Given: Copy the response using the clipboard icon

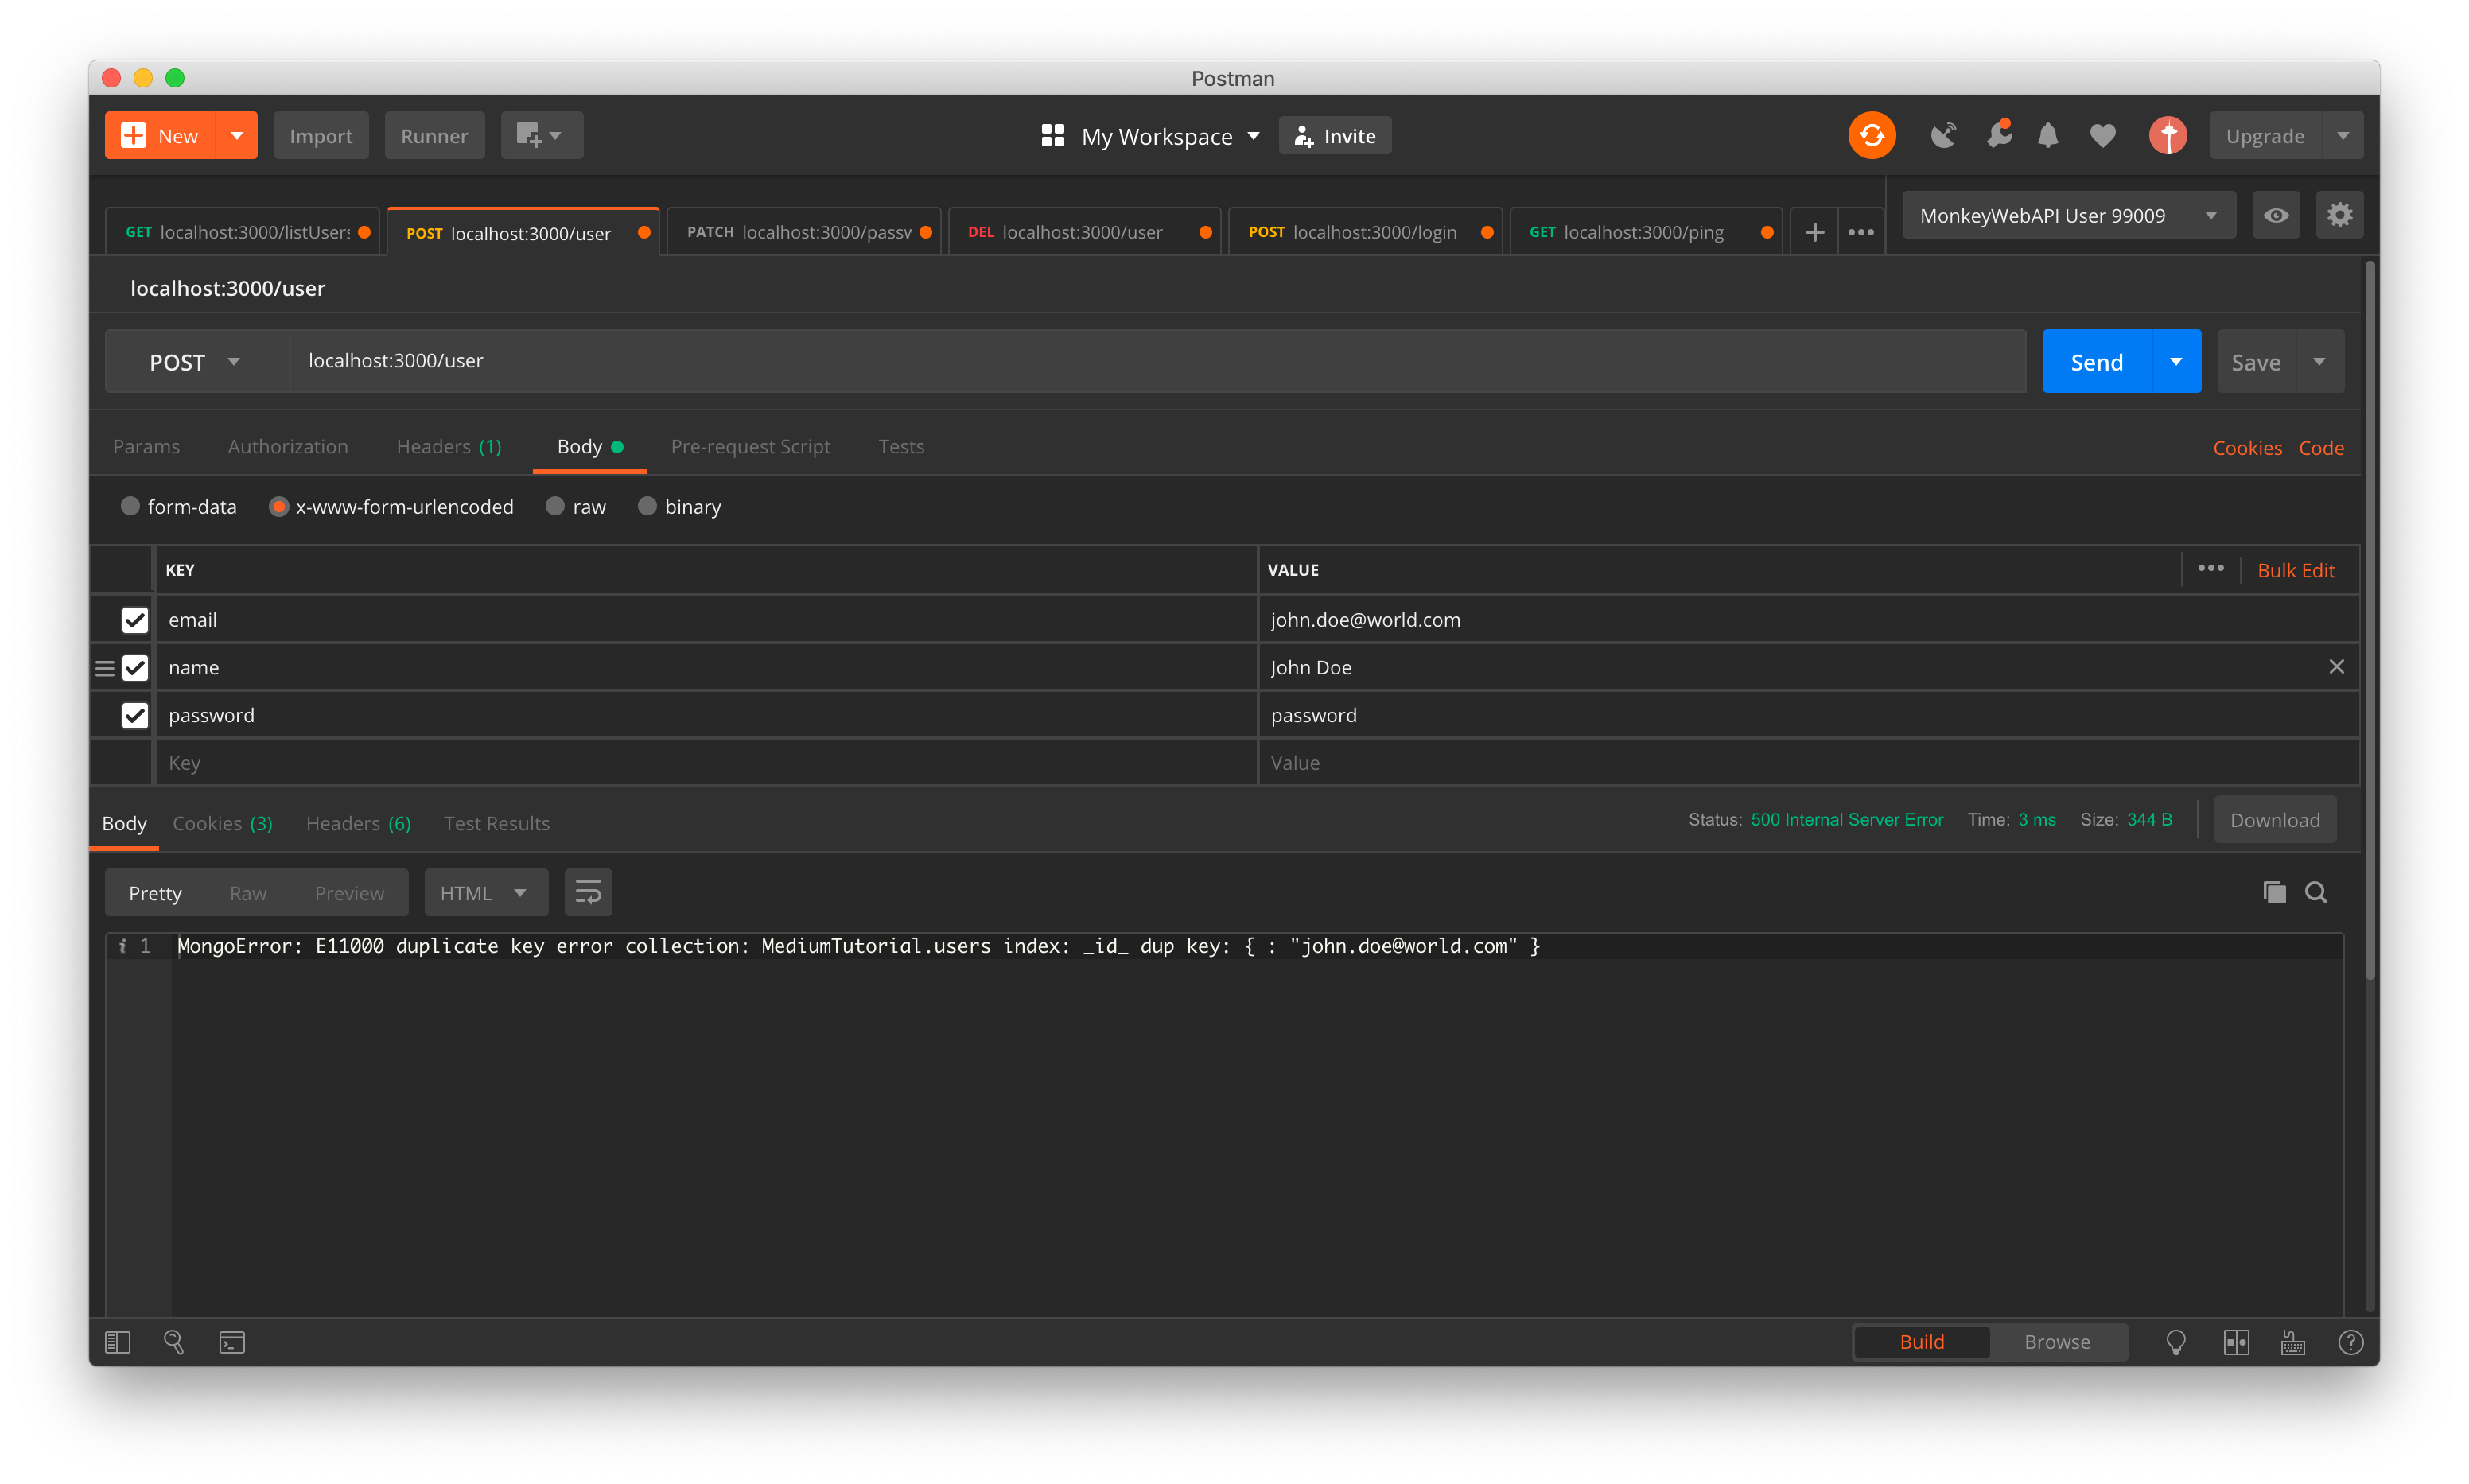Looking at the screenshot, I should click(x=2275, y=892).
